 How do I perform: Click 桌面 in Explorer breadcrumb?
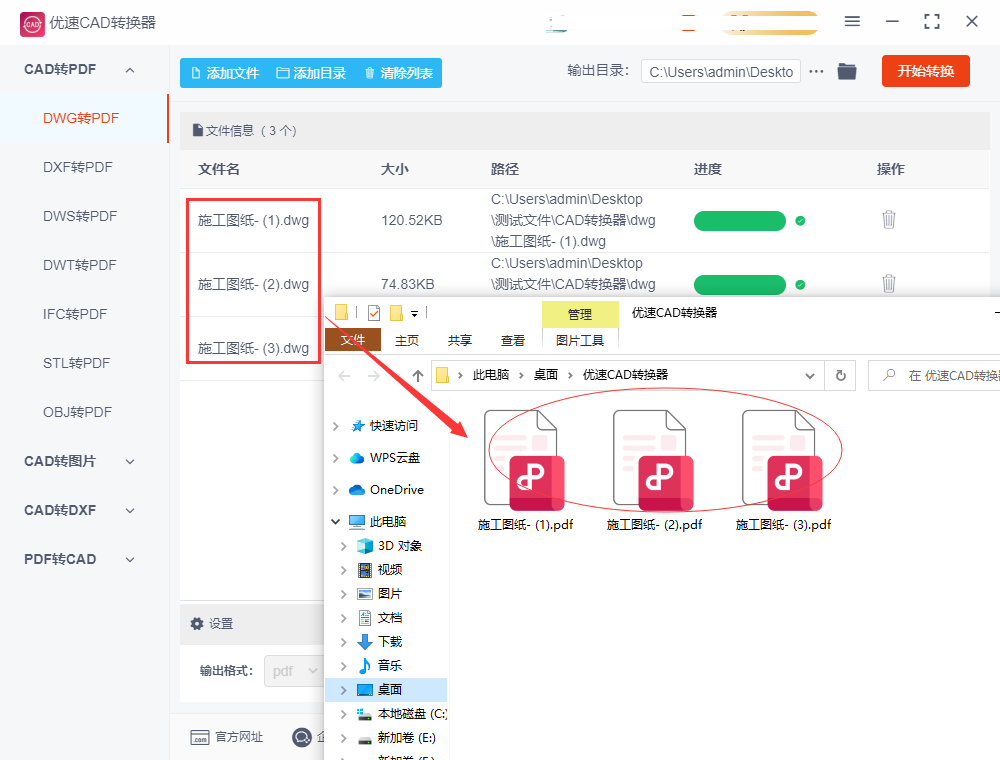[545, 375]
